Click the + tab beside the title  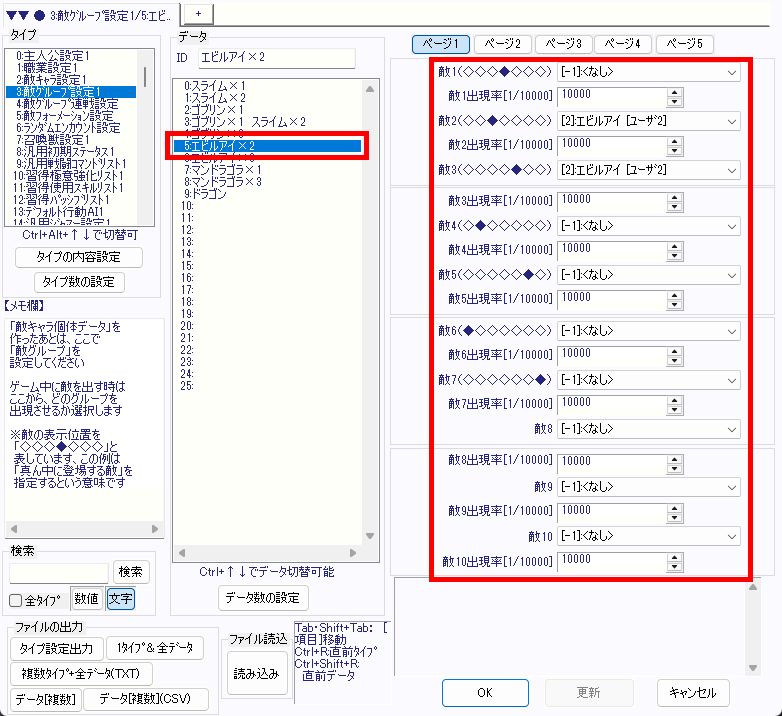click(x=198, y=13)
